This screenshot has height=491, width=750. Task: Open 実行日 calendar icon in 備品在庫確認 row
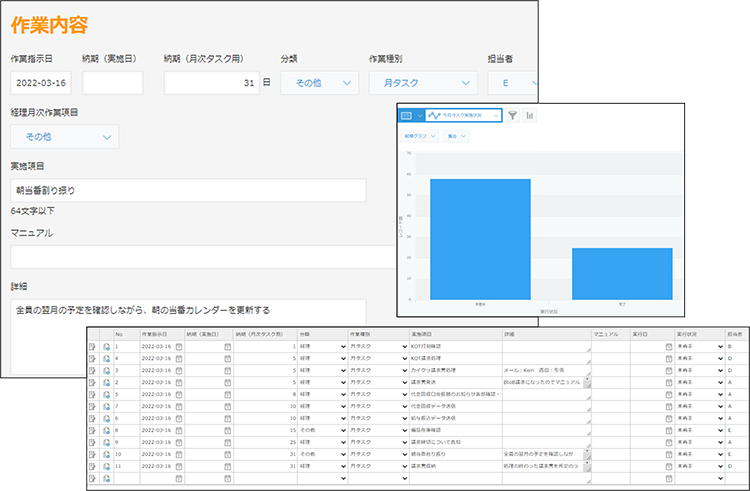(669, 430)
